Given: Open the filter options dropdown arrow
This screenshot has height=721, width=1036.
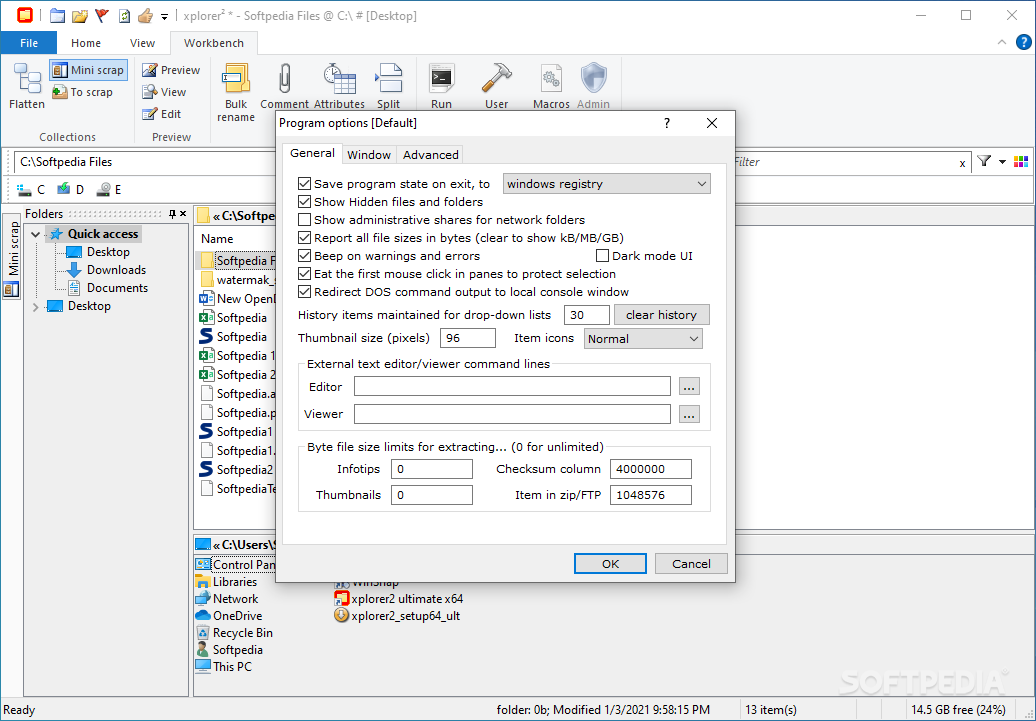Looking at the screenshot, I should [x=1002, y=162].
